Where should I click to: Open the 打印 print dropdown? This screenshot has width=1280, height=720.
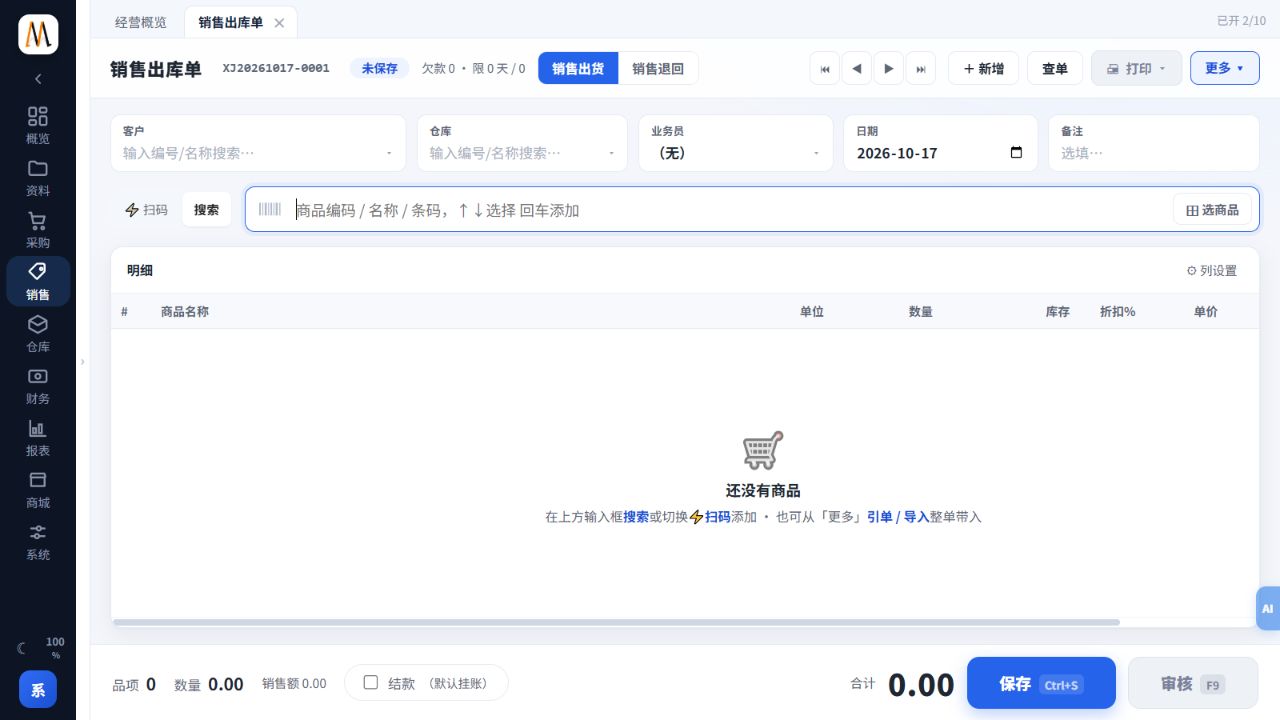1137,69
